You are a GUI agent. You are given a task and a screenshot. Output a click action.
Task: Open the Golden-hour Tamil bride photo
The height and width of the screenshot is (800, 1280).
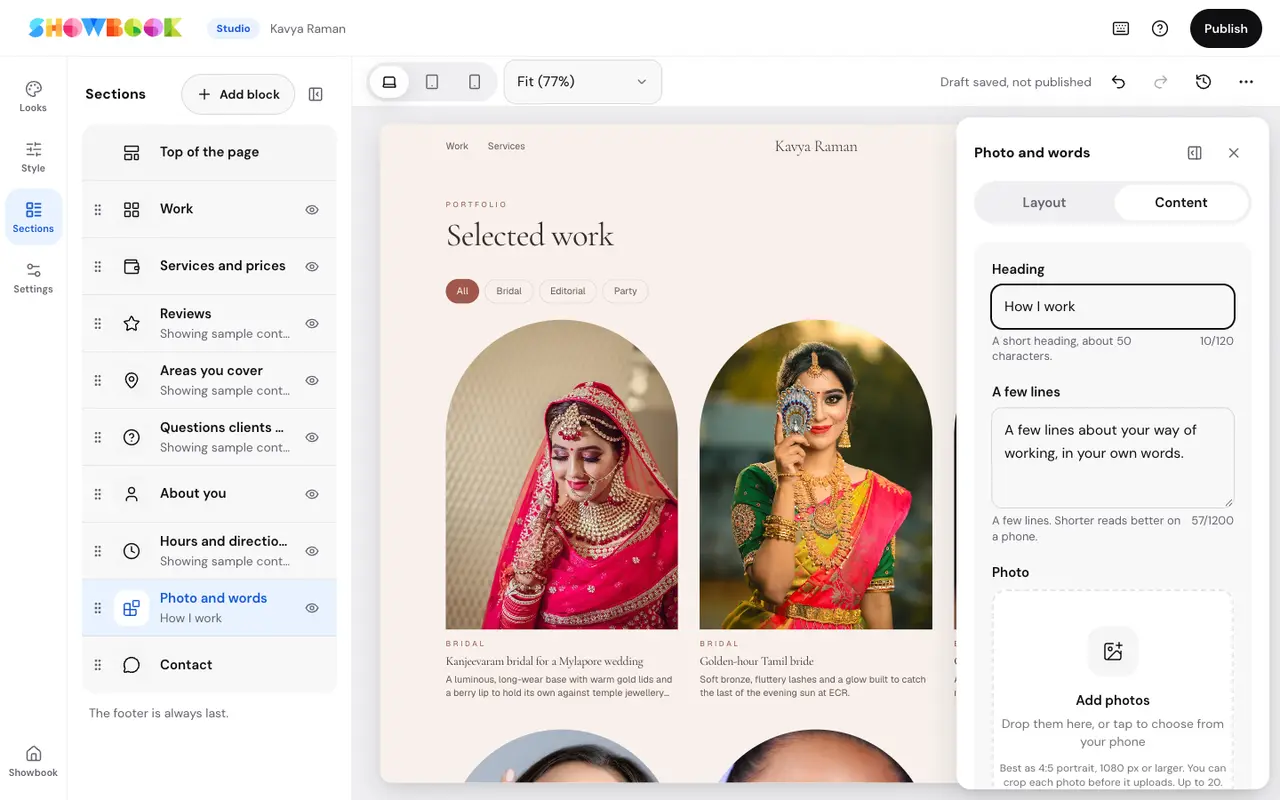(816, 474)
